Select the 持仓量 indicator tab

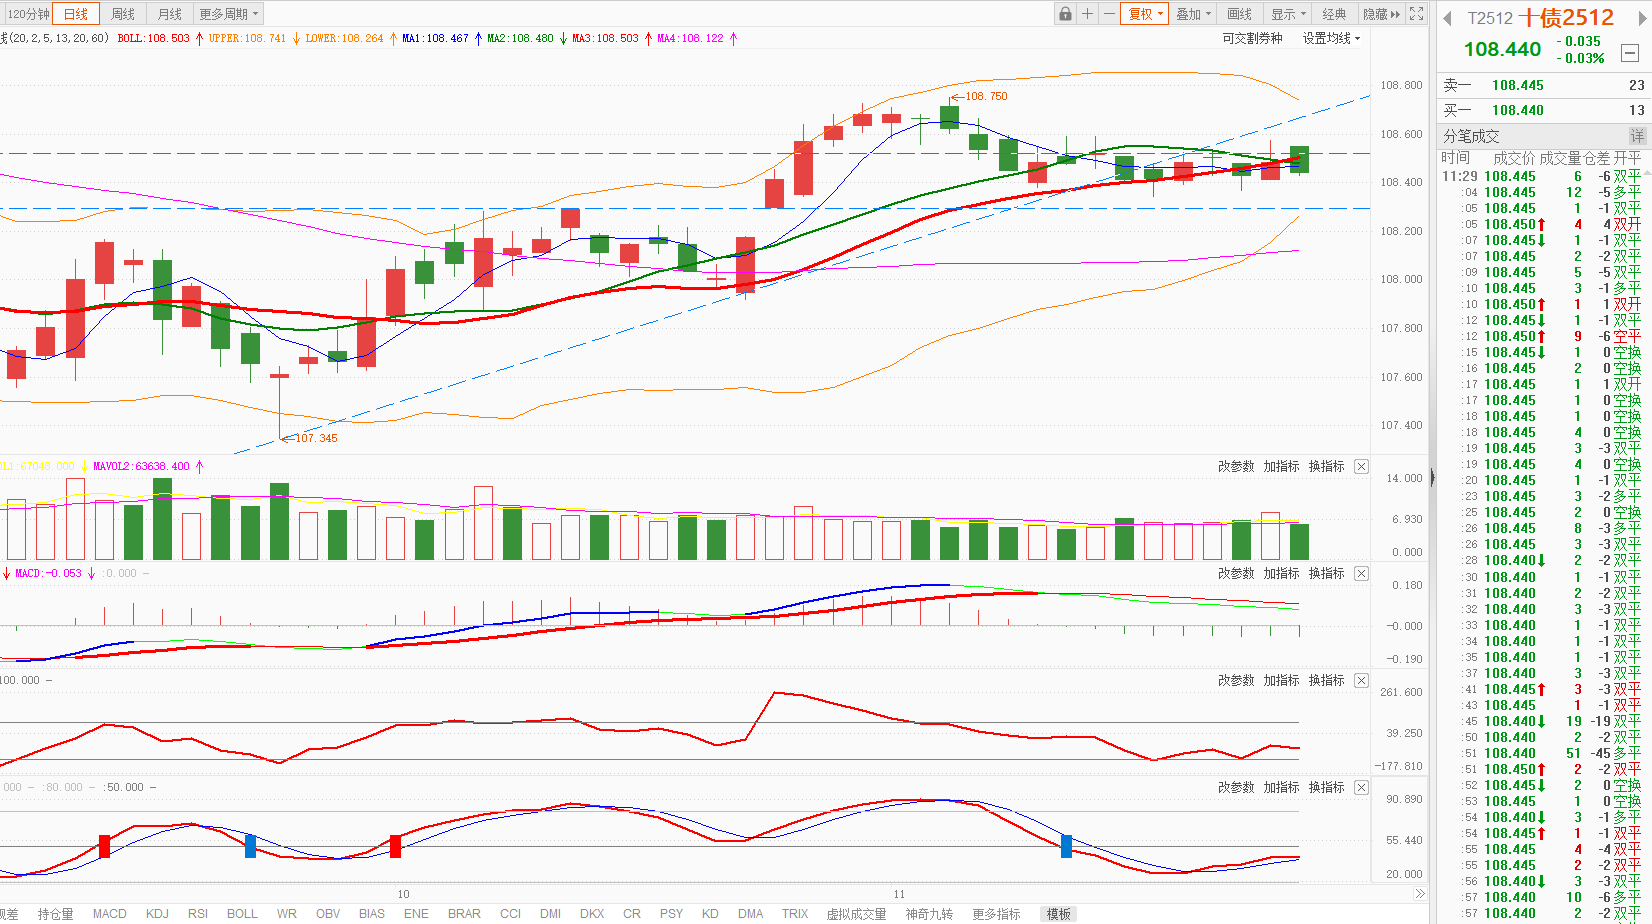[56, 914]
